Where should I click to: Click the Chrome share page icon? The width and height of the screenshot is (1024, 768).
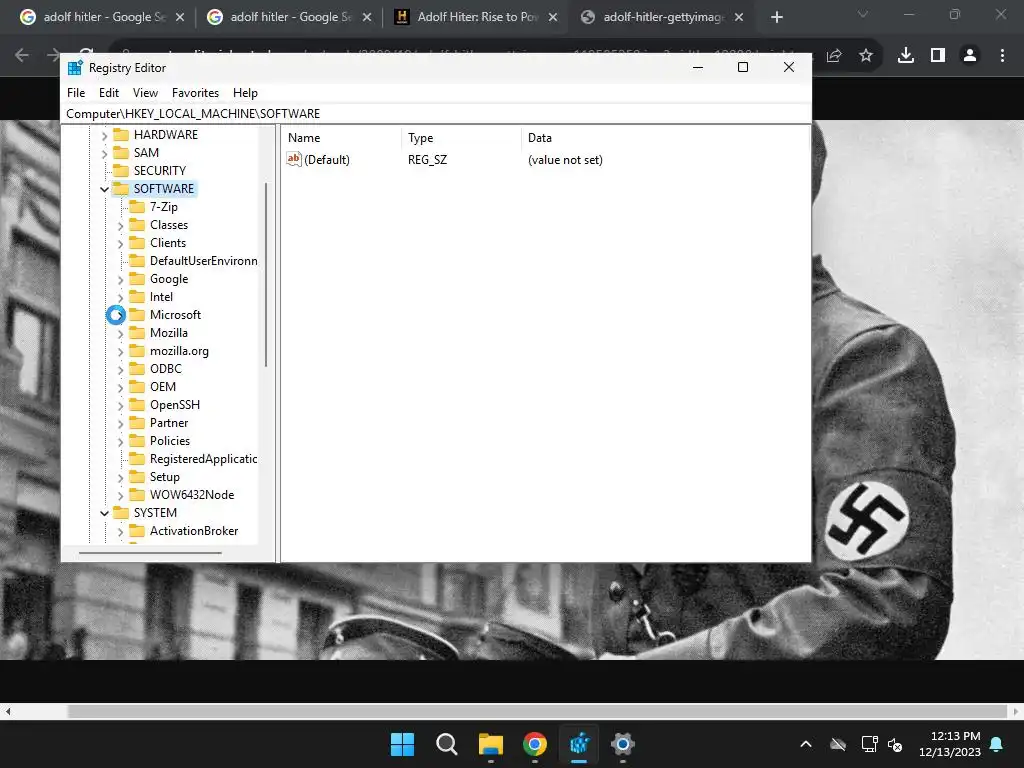(x=834, y=56)
